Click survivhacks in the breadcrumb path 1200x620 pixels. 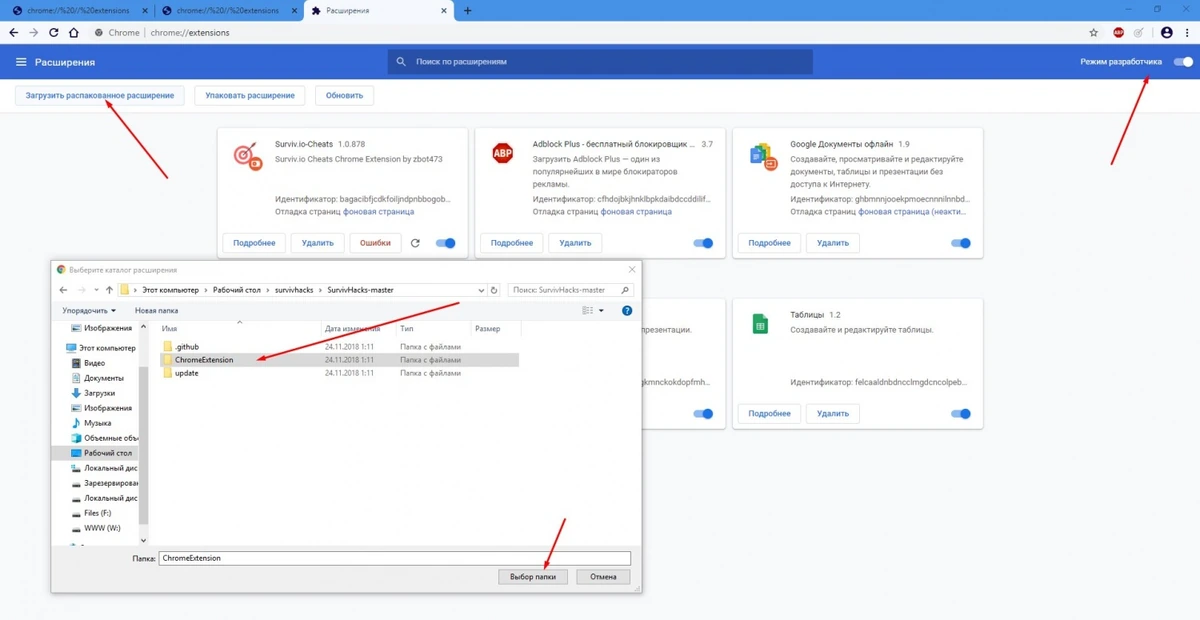tap(295, 290)
